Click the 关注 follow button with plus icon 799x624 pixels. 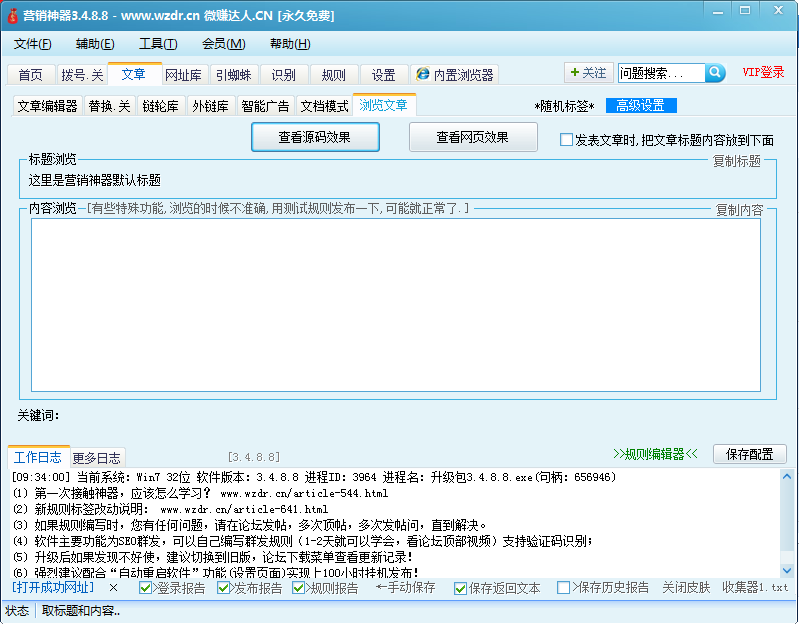click(x=587, y=73)
